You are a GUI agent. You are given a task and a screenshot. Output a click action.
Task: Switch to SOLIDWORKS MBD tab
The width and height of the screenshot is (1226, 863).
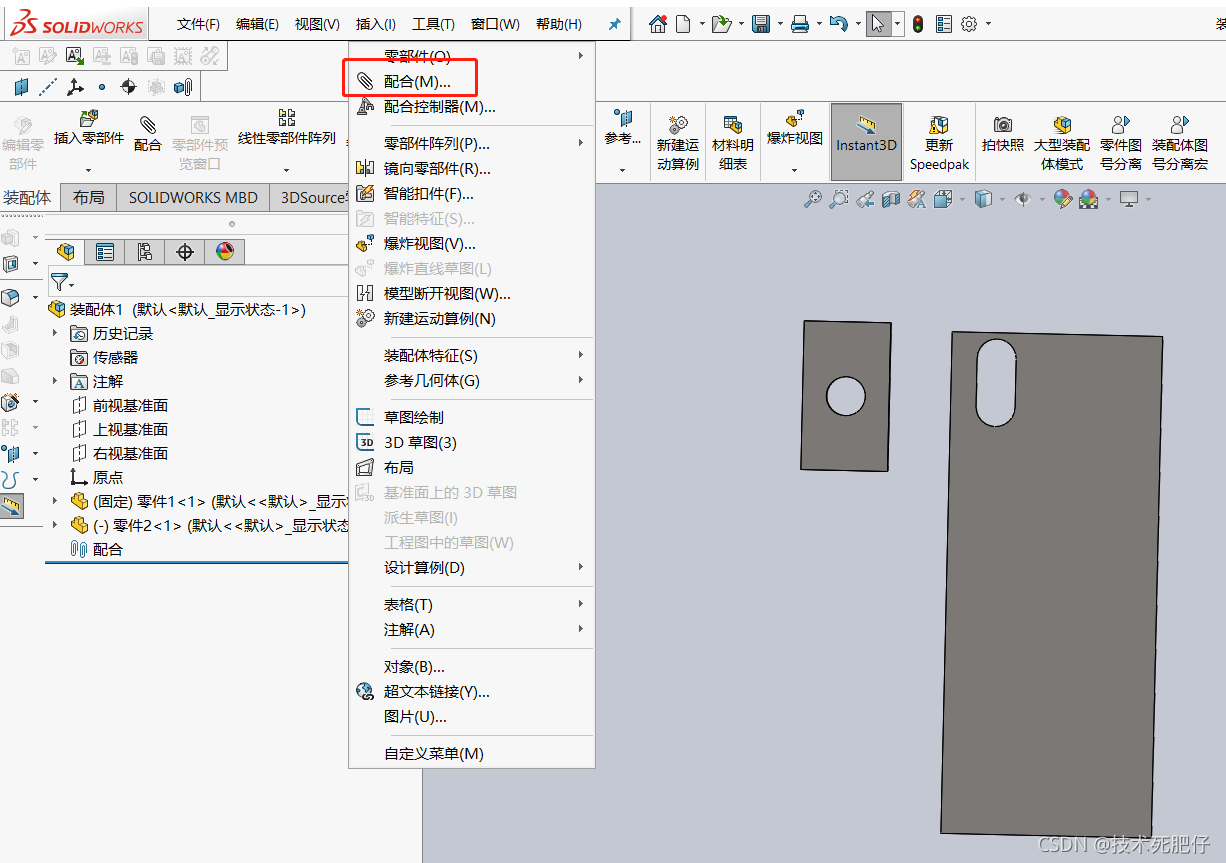click(x=193, y=198)
